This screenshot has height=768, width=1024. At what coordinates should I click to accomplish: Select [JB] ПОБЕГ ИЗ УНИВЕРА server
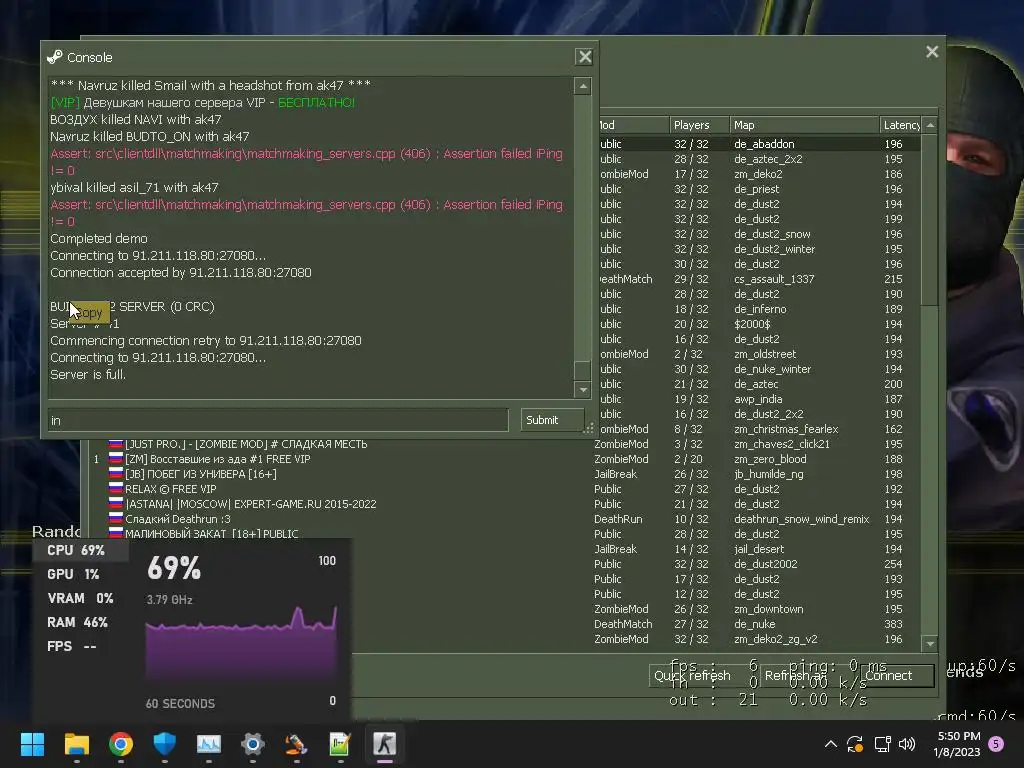pyautogui.click(x=505, y=474)
